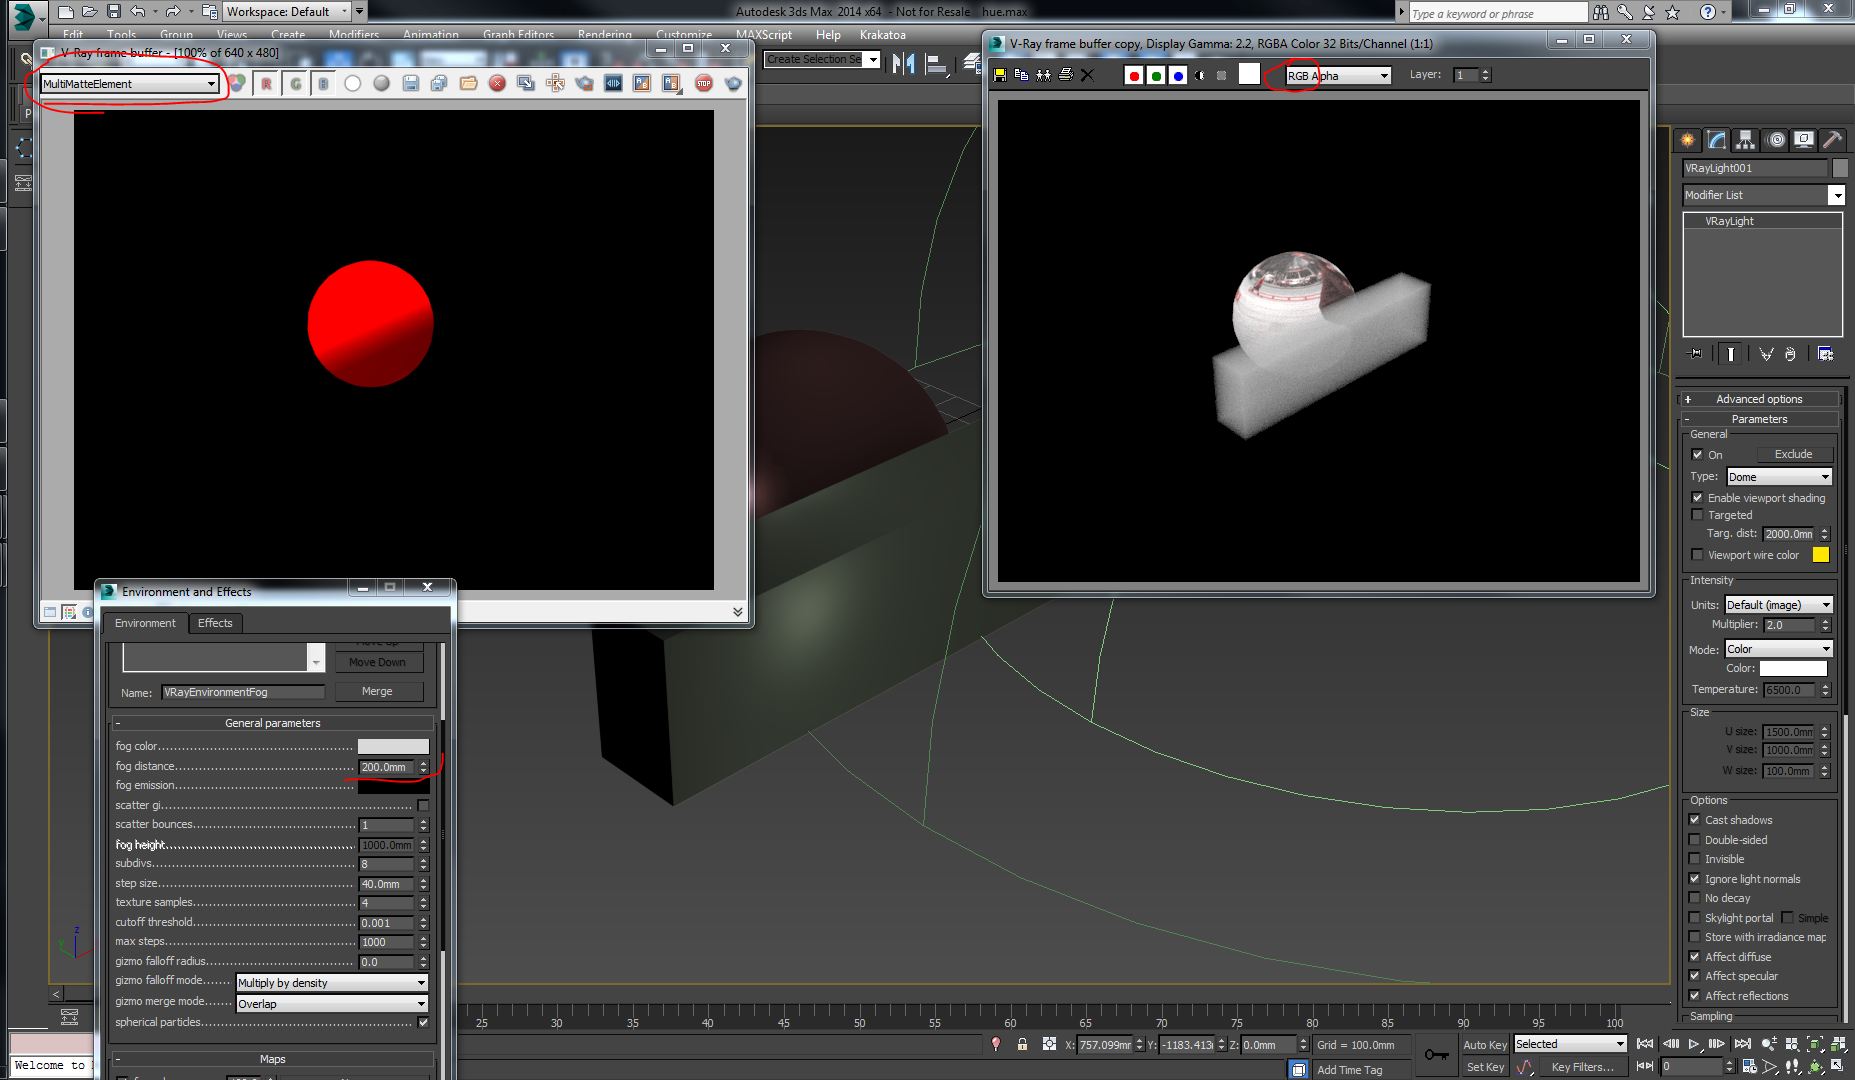Viewport: 1855px width, 1080px height.
Task: Click the Selection Lock padlock icon
Action: 1022,1044
